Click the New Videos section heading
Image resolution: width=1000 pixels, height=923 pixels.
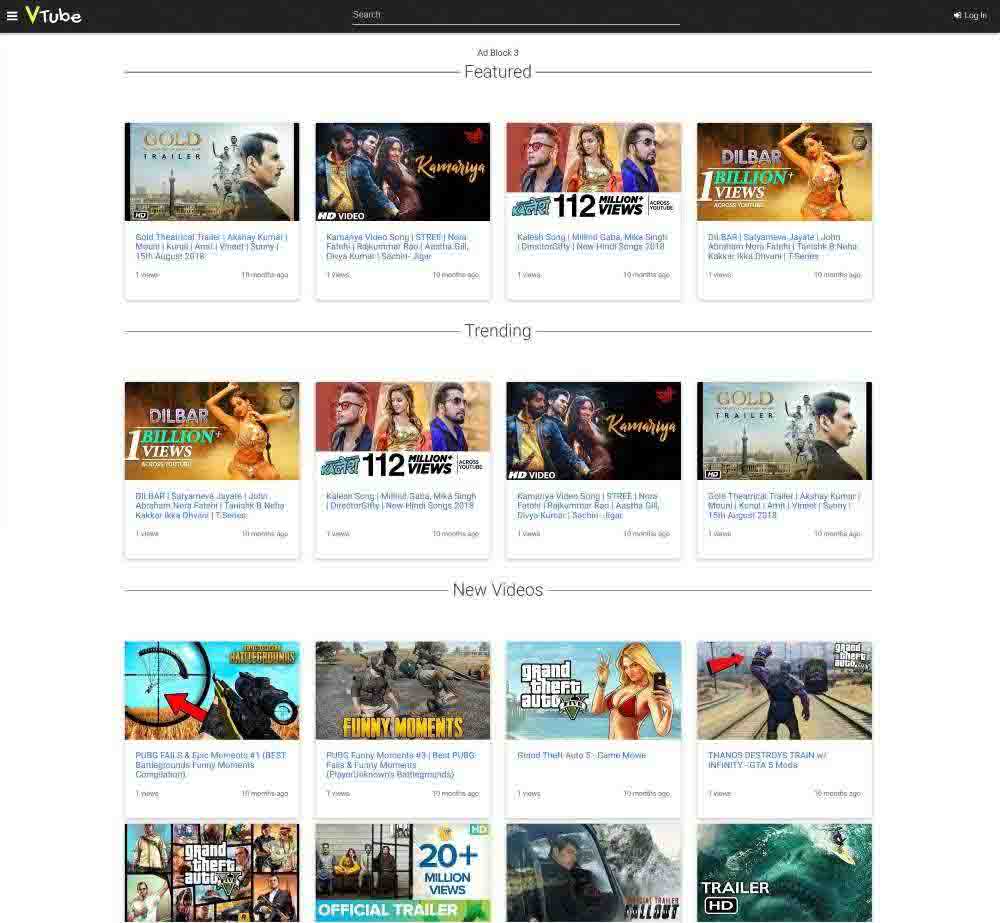pyautogui.click(x=497, y=589)
